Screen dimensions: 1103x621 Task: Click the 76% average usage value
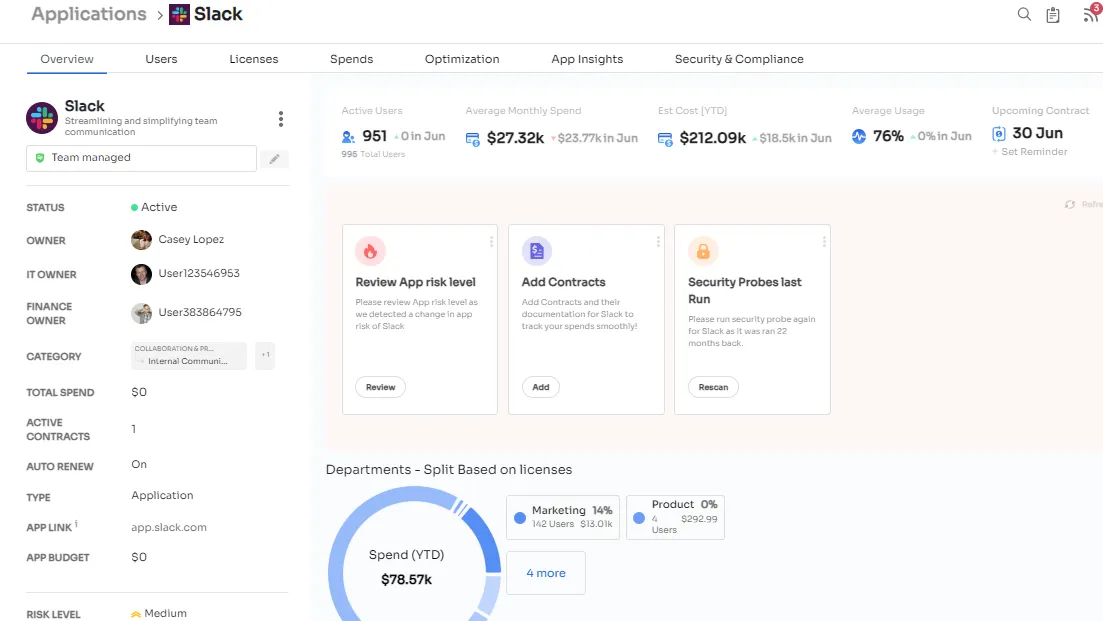click(888, 136)
